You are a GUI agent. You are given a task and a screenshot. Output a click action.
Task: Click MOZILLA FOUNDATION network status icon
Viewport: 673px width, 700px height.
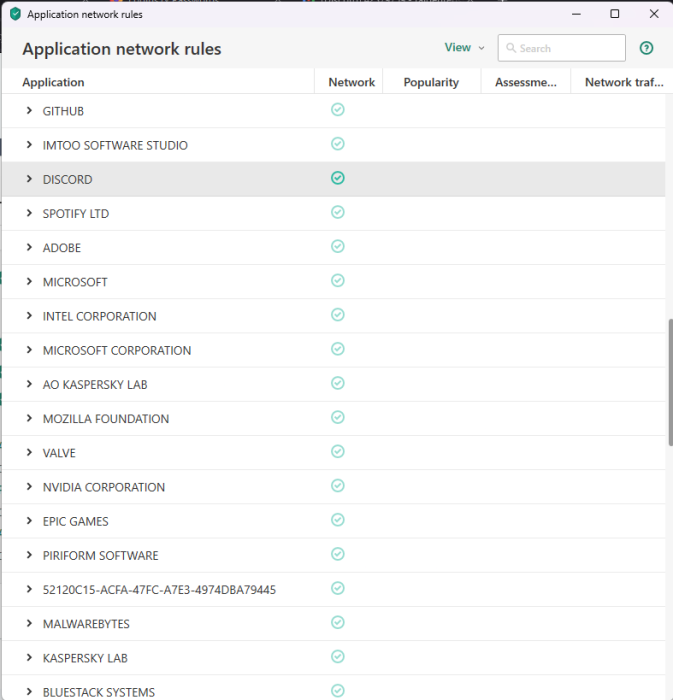(x=338, y=417)
